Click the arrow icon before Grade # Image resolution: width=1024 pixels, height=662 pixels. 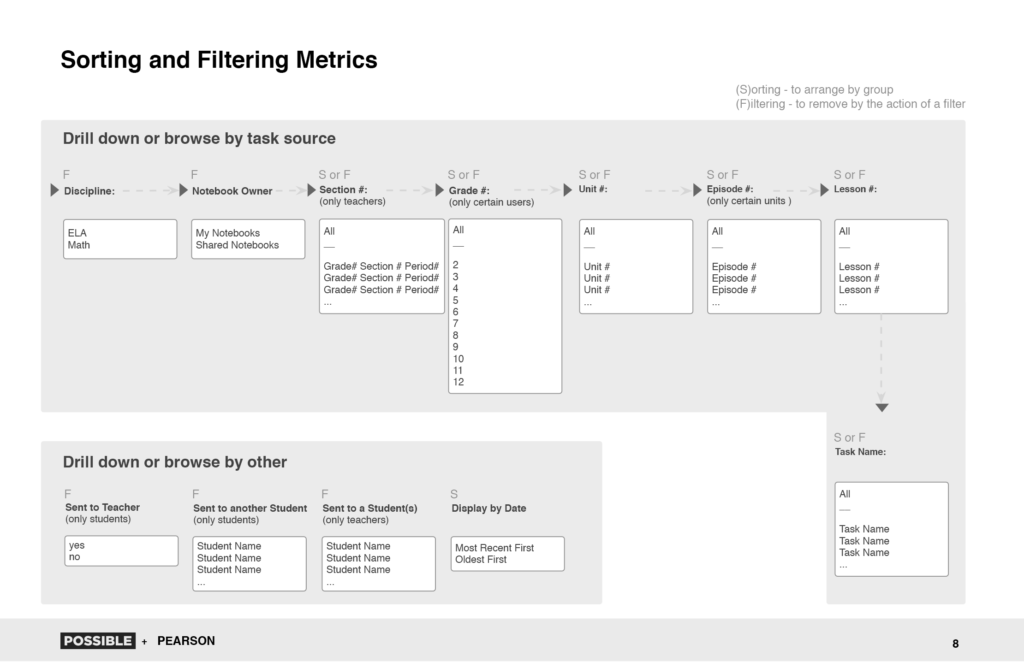coord(440,190)
